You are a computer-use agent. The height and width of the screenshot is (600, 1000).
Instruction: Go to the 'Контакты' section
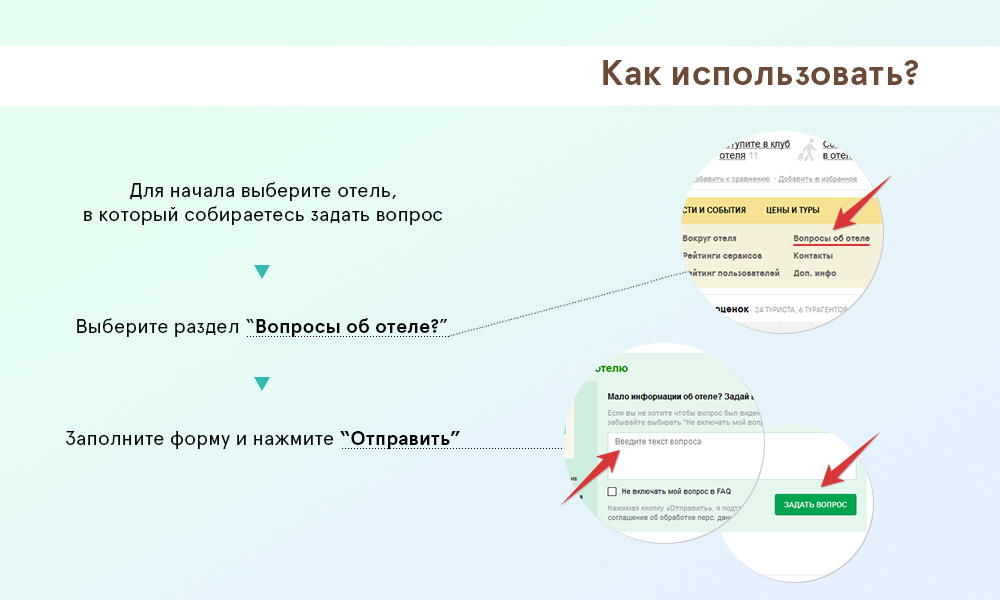pyautogui.click(x=813, y=256)
